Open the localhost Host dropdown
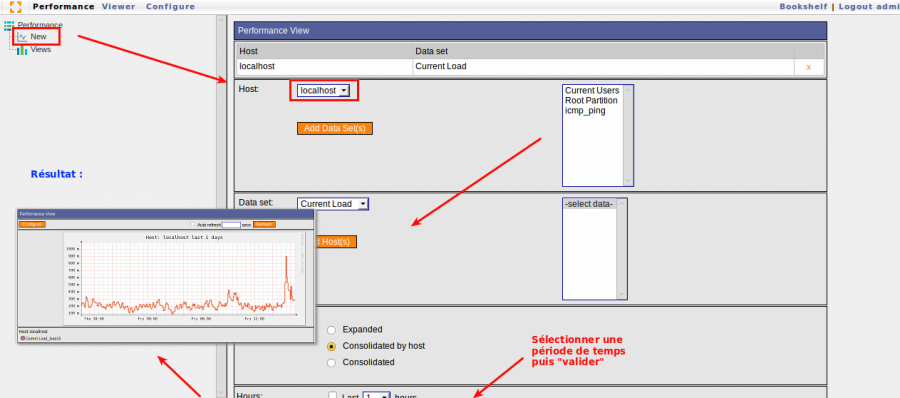Viewport: 900px width, 398px height. tap(324, 91)
